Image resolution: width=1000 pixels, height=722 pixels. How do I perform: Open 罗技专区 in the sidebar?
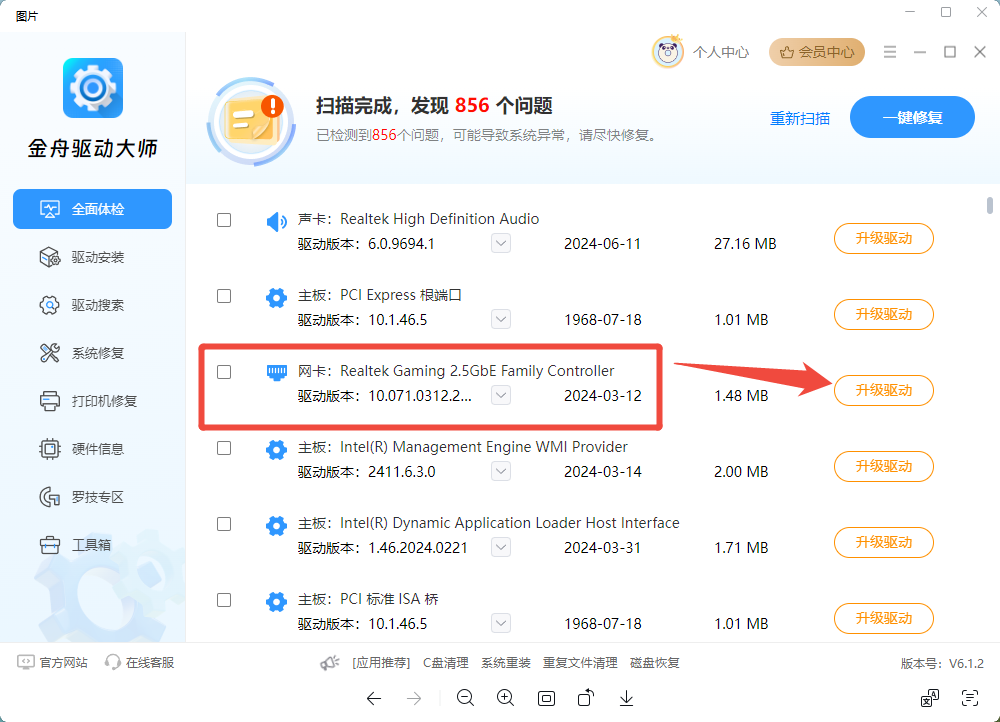click(x=92, y=497)
